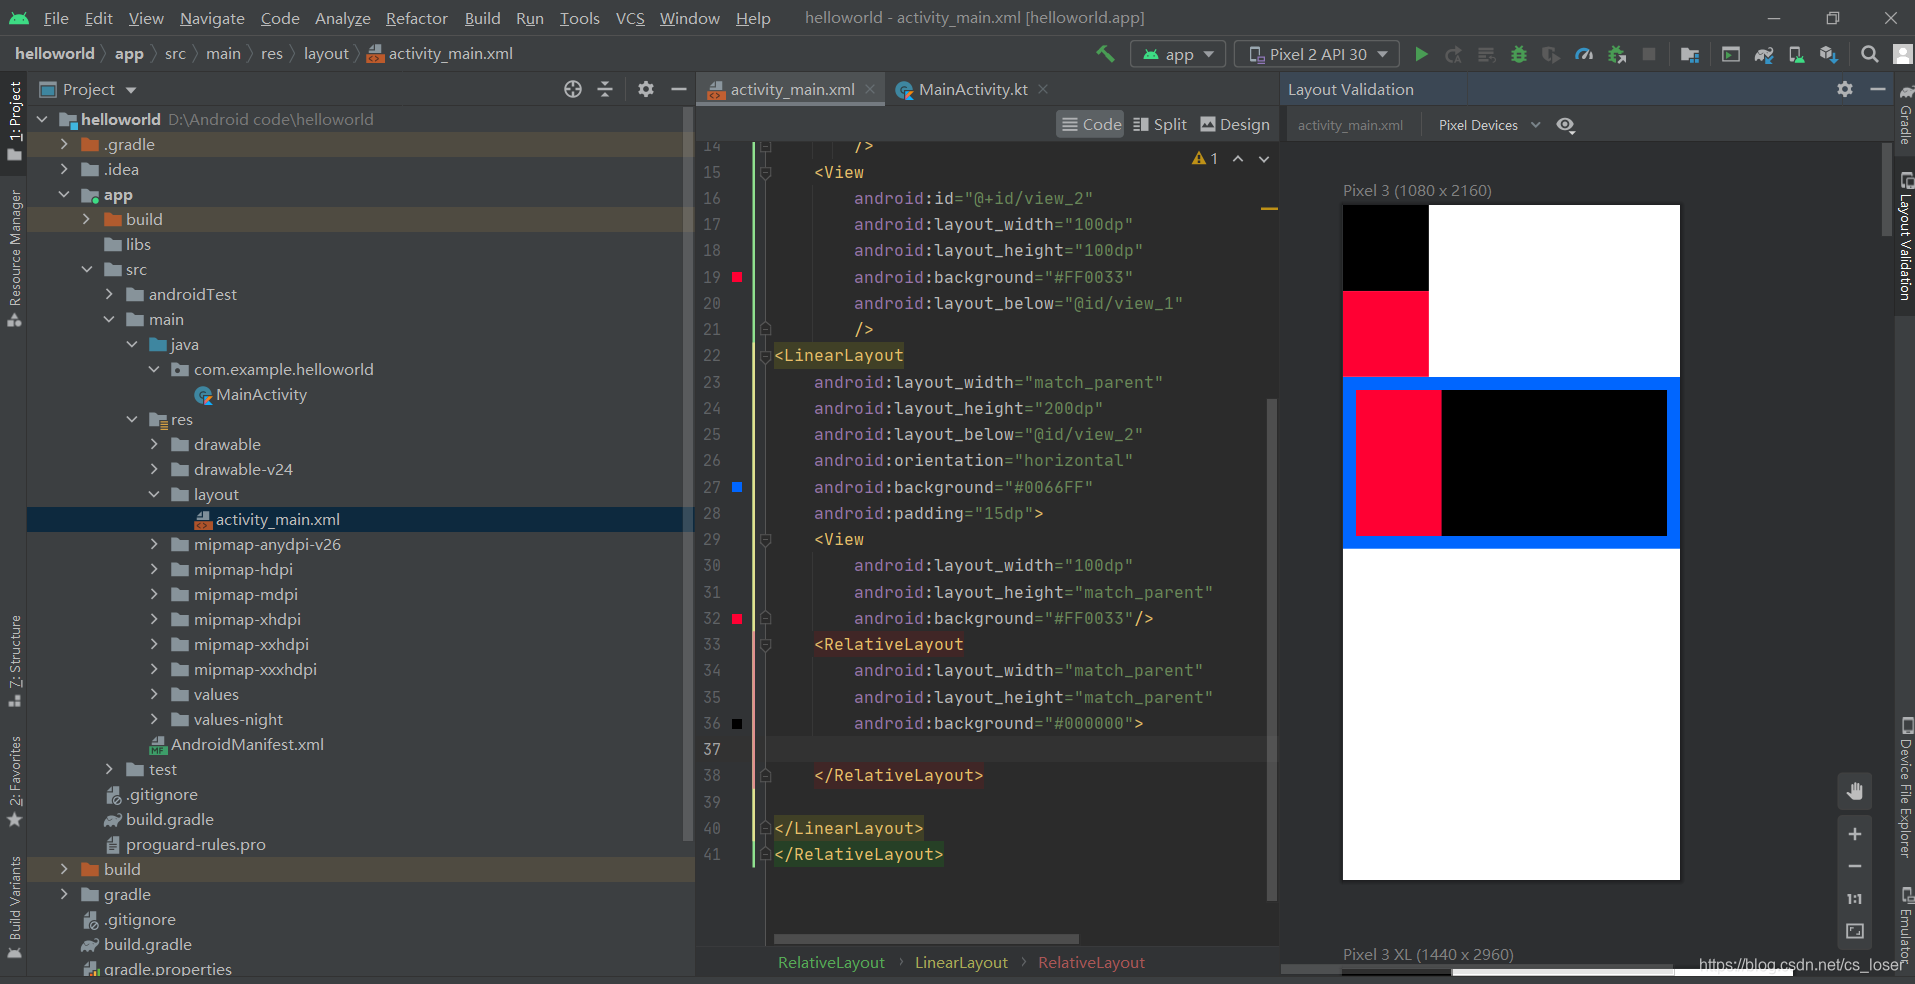Screen dimensions: 1915x984
Task: Expand the values-night folder
Action: [x=154, y=719]
